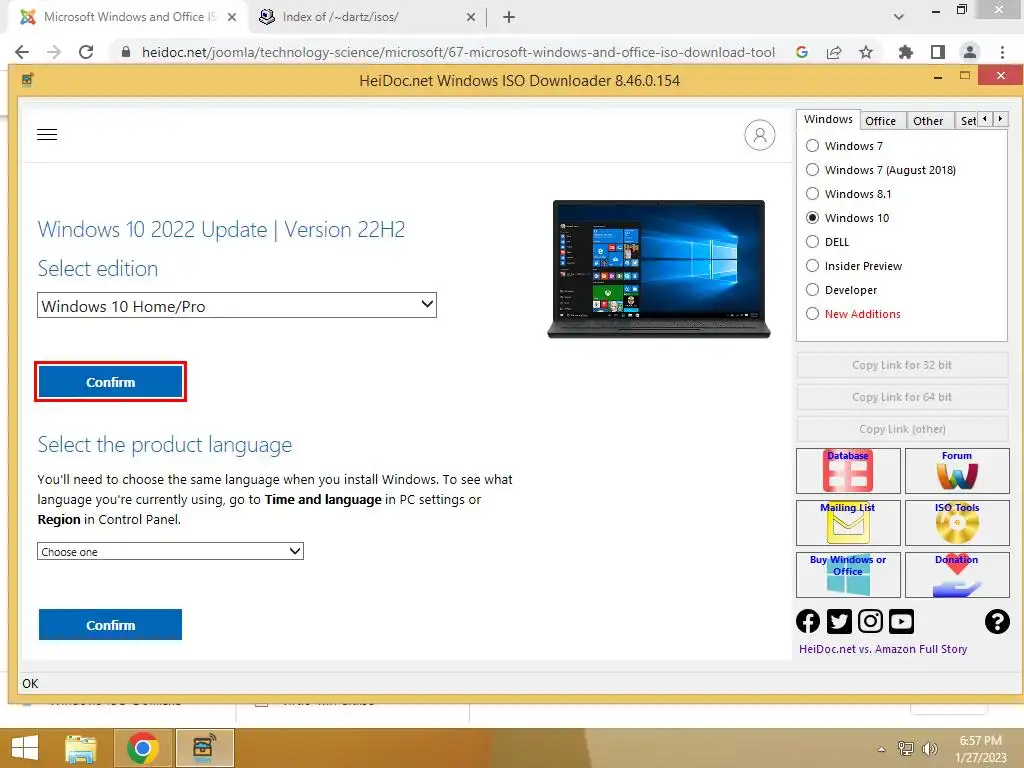Image resolution: width=1024 pixels, height=768 pixels.
Task: Show hidden system tray icons
Action: 882,749
